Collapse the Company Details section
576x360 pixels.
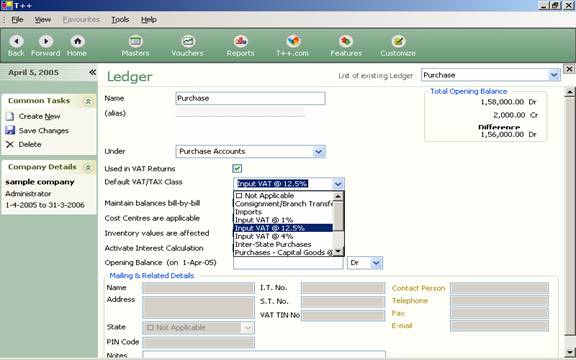coord(88,168)
